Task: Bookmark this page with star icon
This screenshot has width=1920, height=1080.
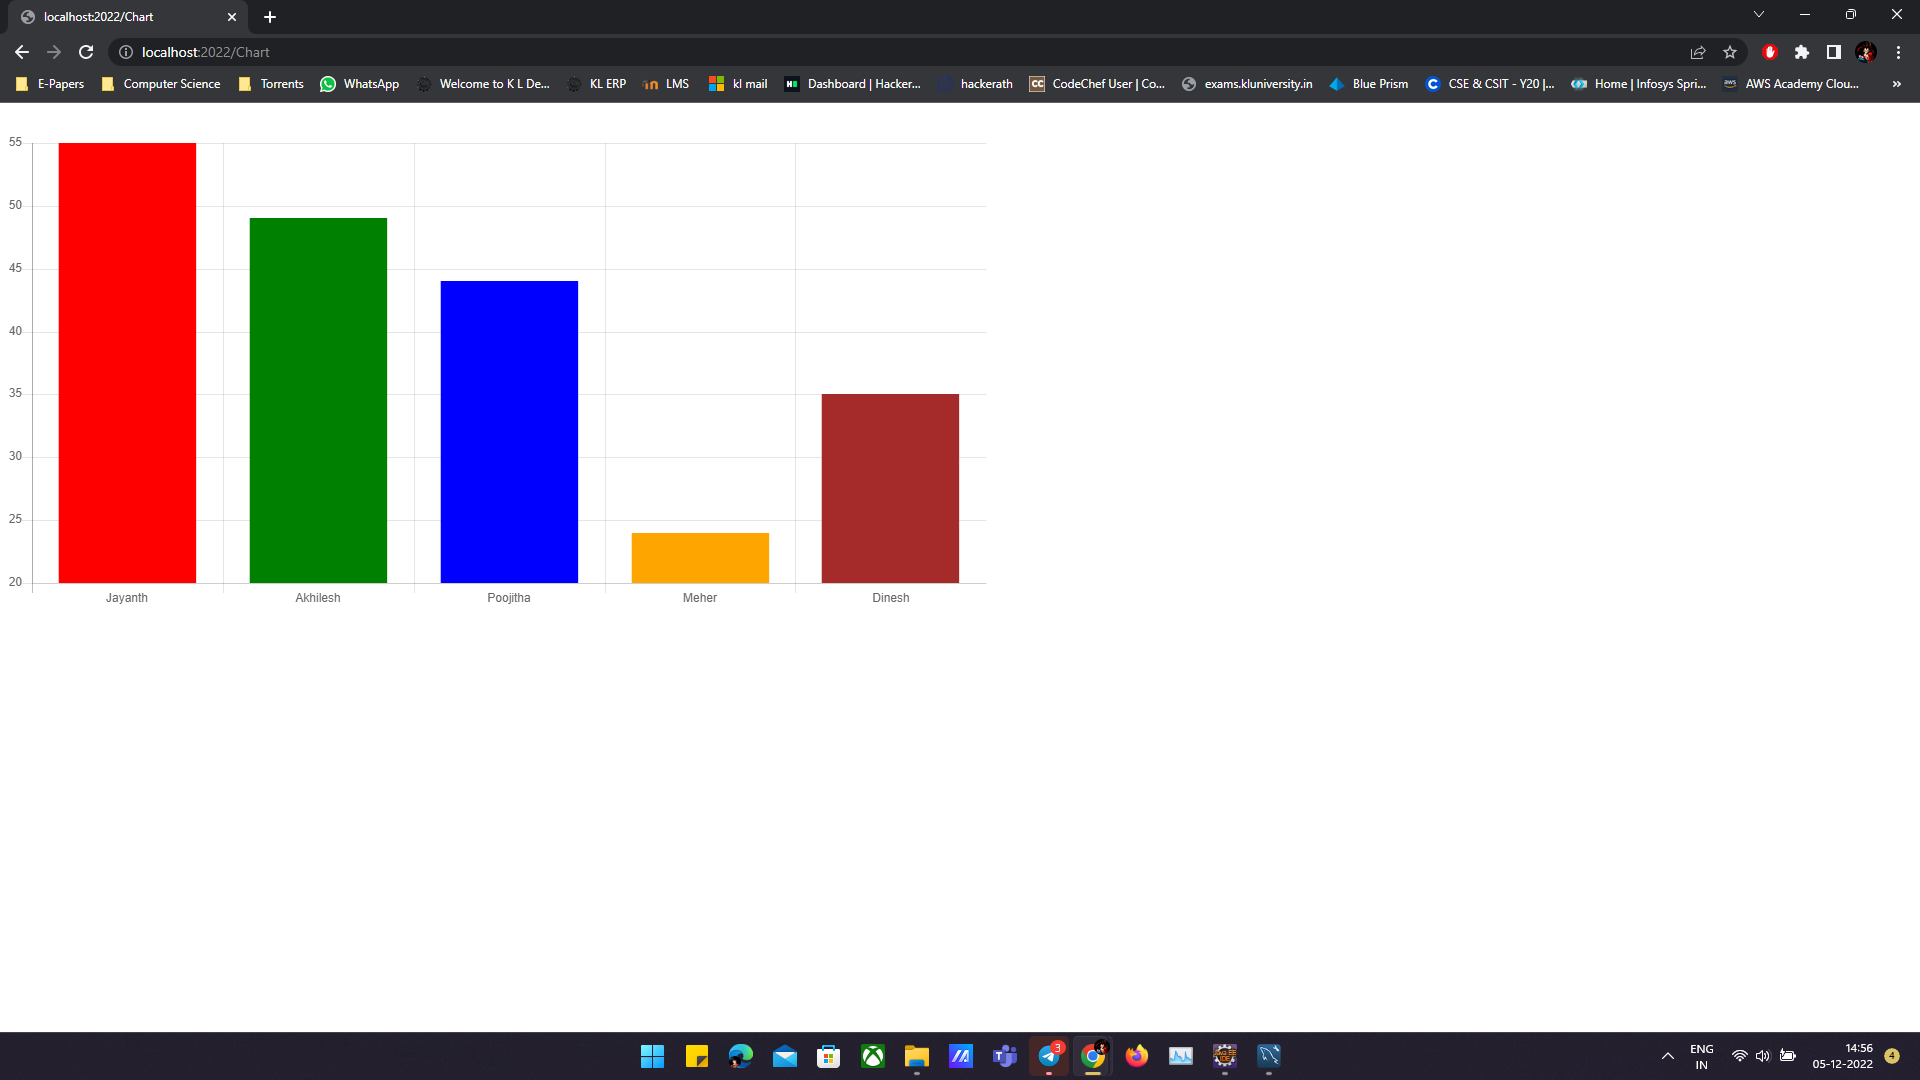Action: point(1730,52)
